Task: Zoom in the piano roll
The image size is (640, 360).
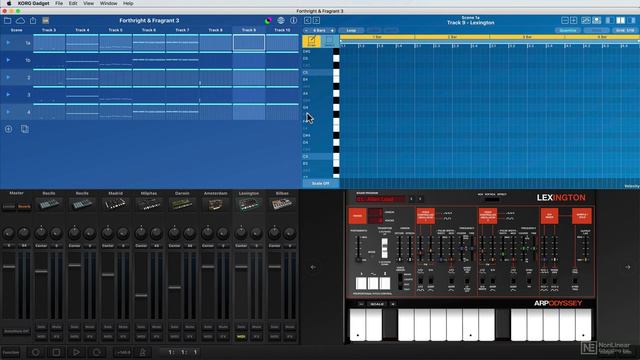Action: [x=573, y=20]
